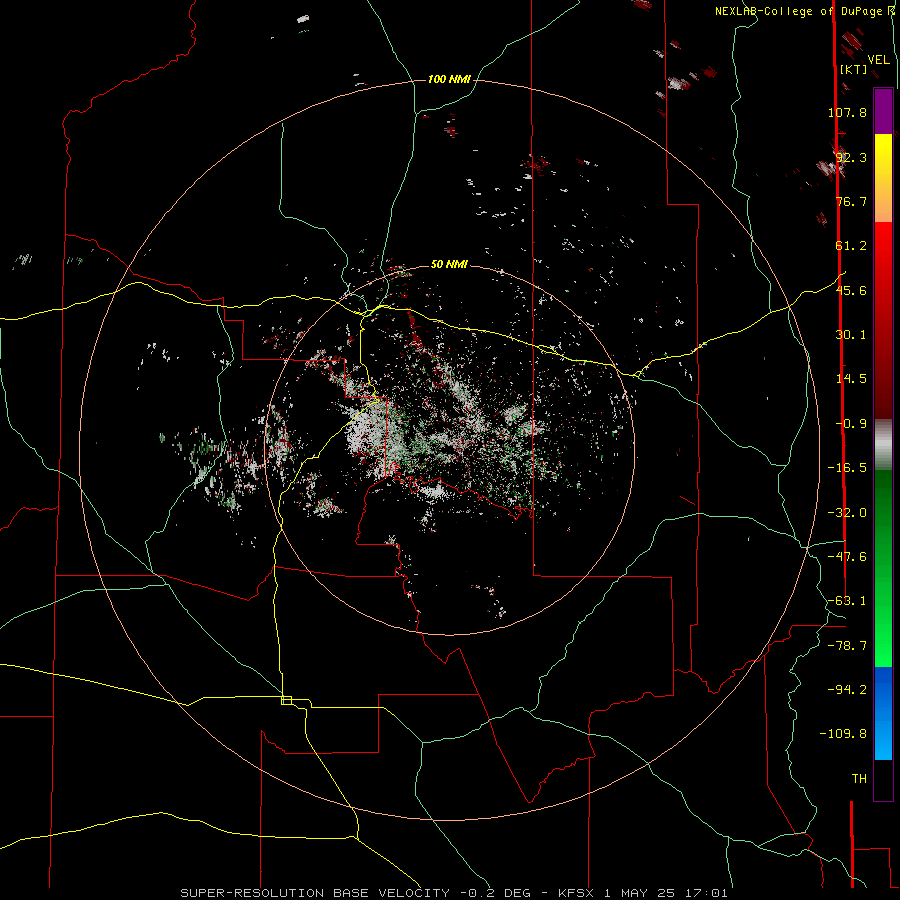Click the [KT] units label
This screenshot has height=900, width=900.
(853, 69)
